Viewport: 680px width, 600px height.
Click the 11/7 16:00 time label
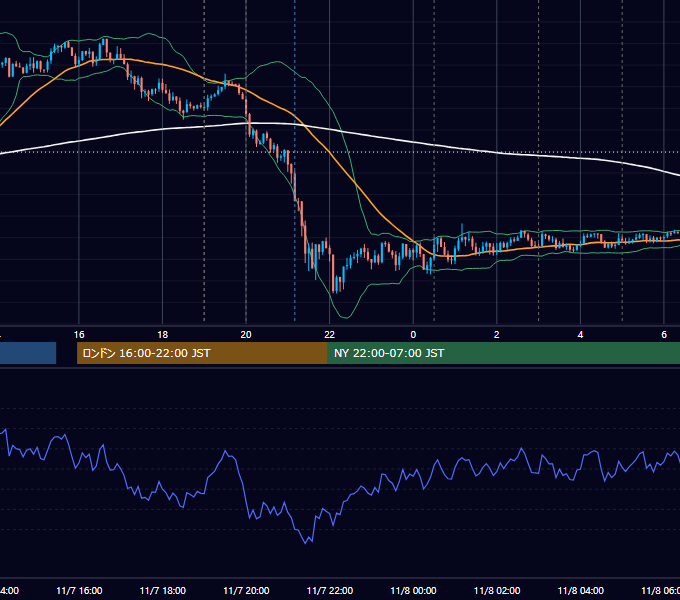(x=79, y=590)
